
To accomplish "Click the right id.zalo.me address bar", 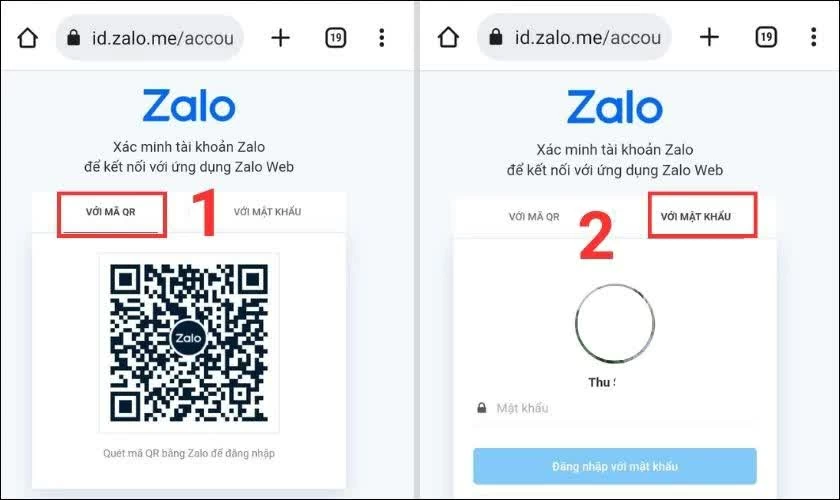I will click(x=574, y=37).
